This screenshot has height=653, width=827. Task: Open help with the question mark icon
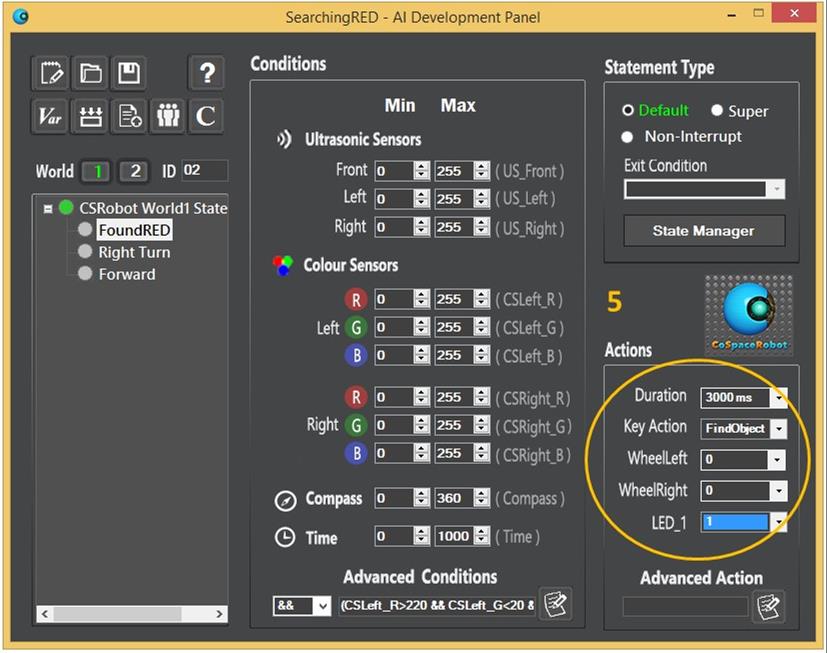tap(206, 73)
